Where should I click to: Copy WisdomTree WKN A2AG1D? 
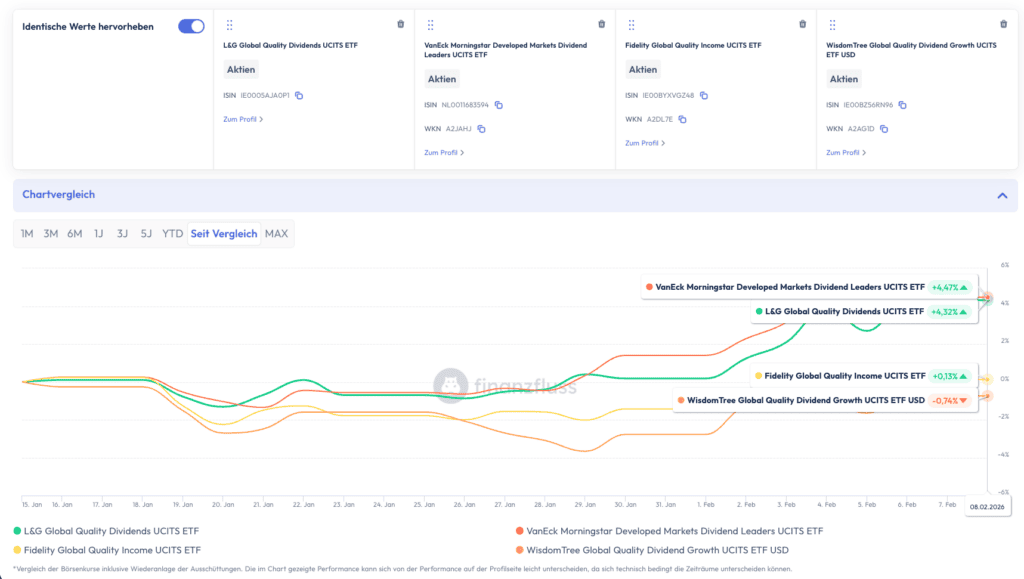pyautogui.click(x=885, y=129)
